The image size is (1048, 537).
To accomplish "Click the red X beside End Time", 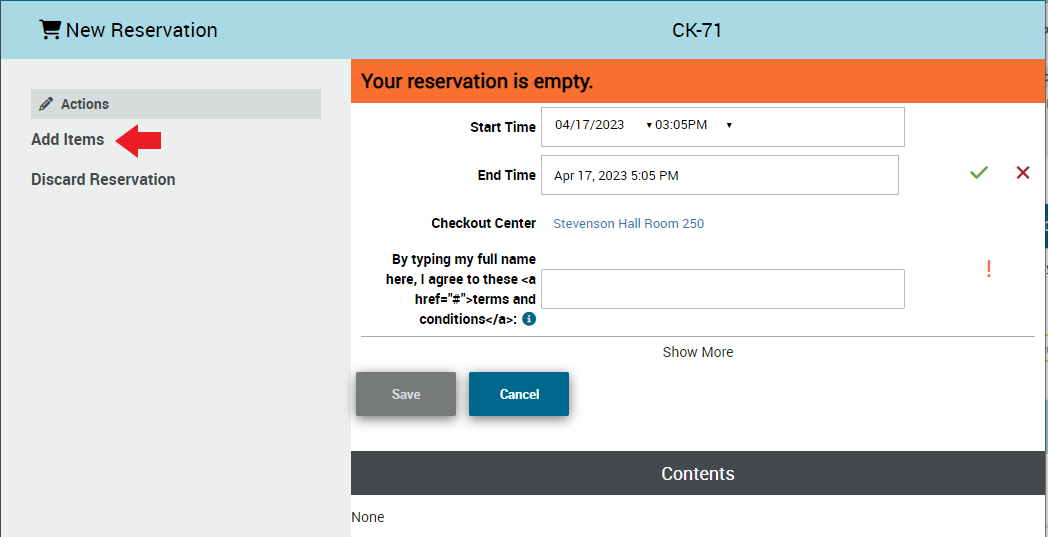I will (1022, 173).
